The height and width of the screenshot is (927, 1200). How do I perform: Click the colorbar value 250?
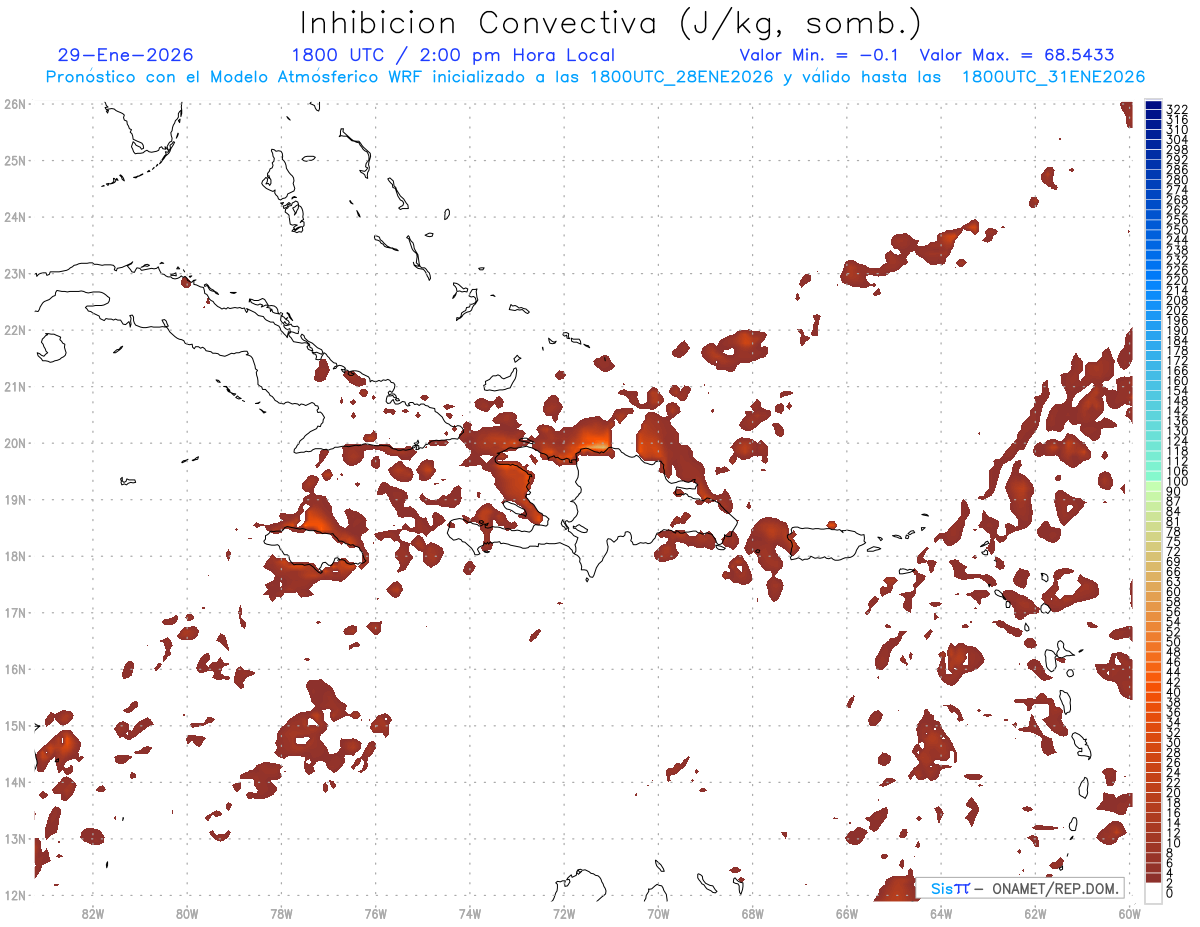(x=1176, y=230)
